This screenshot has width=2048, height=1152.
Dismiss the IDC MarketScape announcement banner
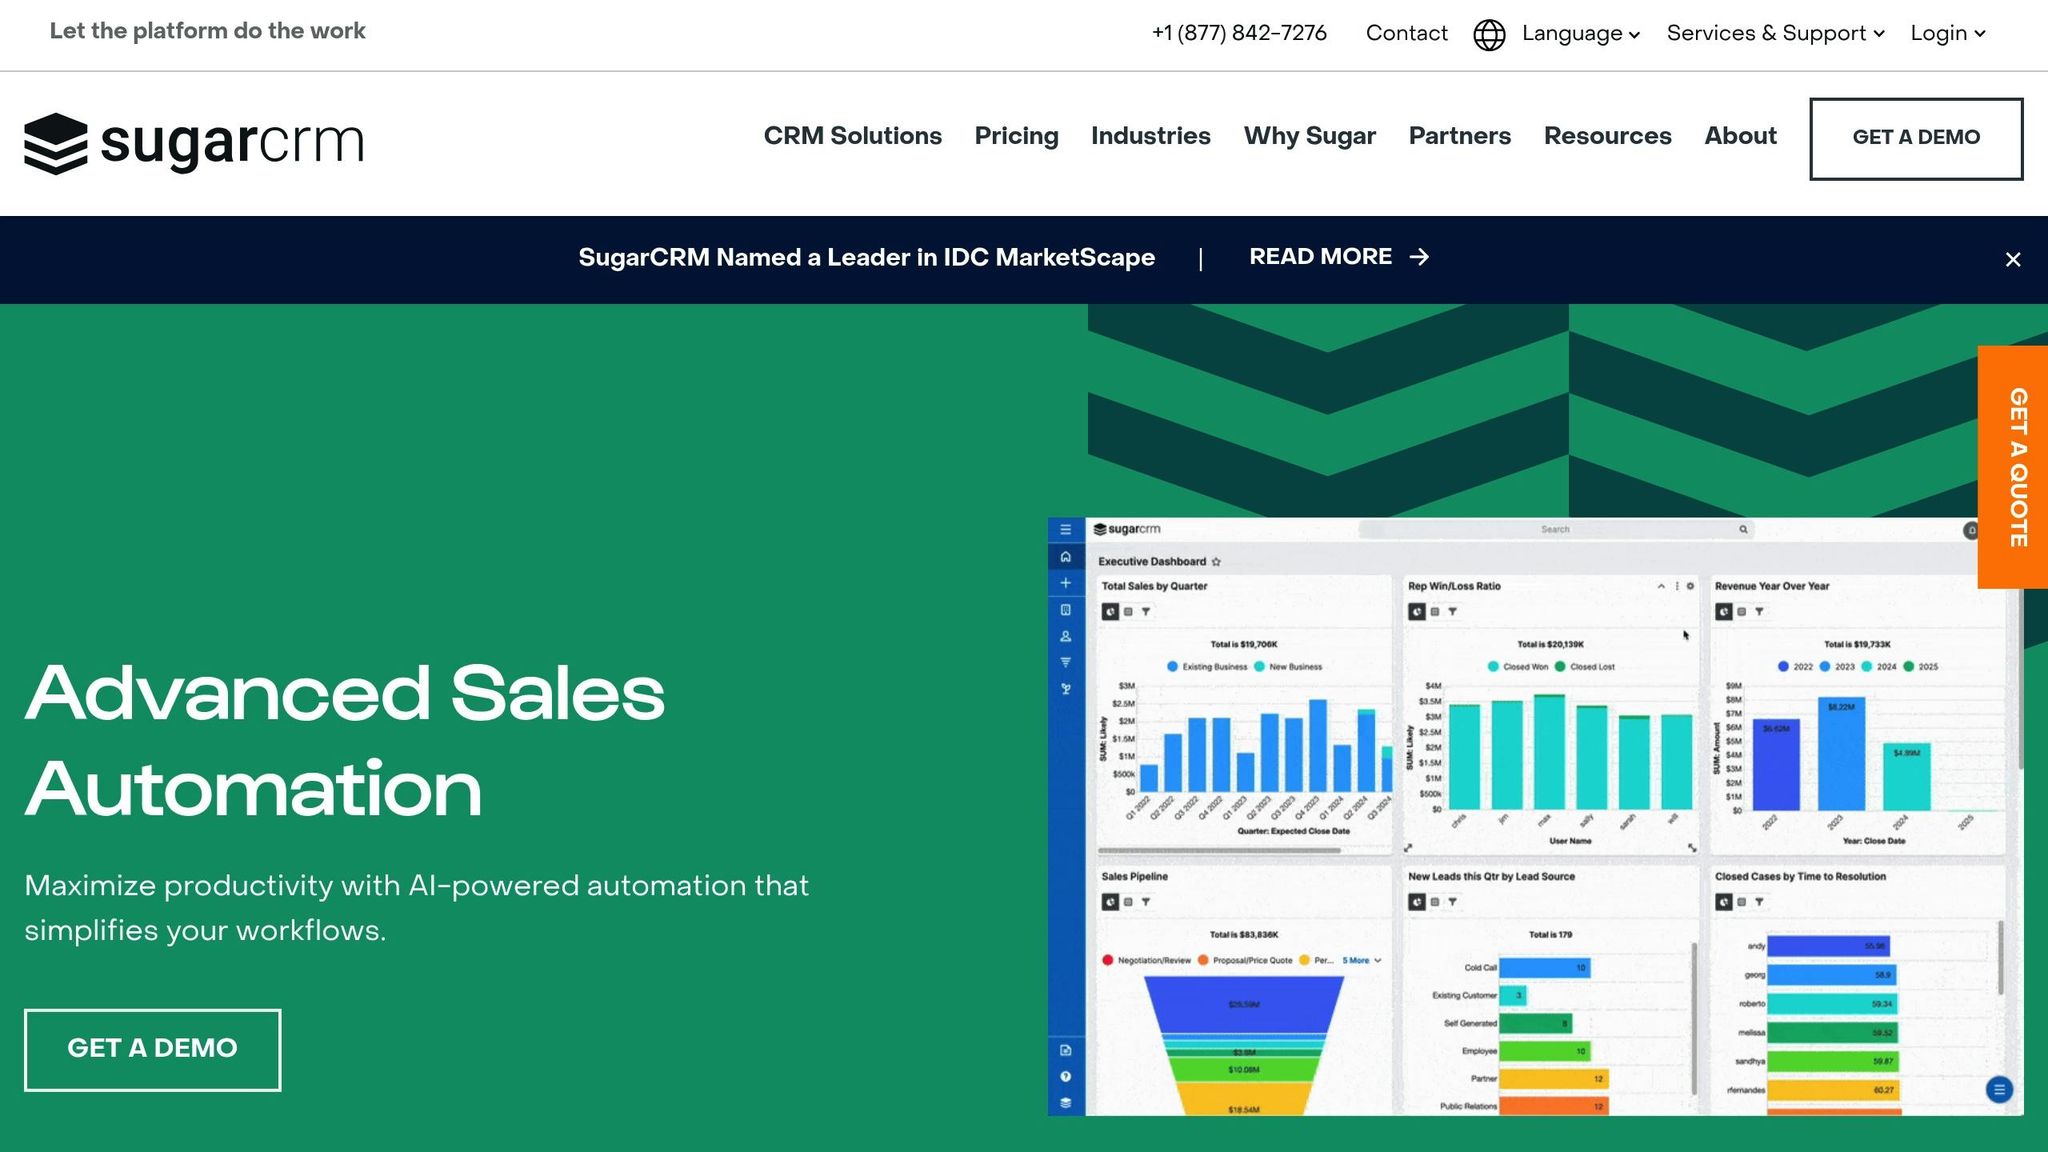pyautogui.click(x=2013, y=260)
